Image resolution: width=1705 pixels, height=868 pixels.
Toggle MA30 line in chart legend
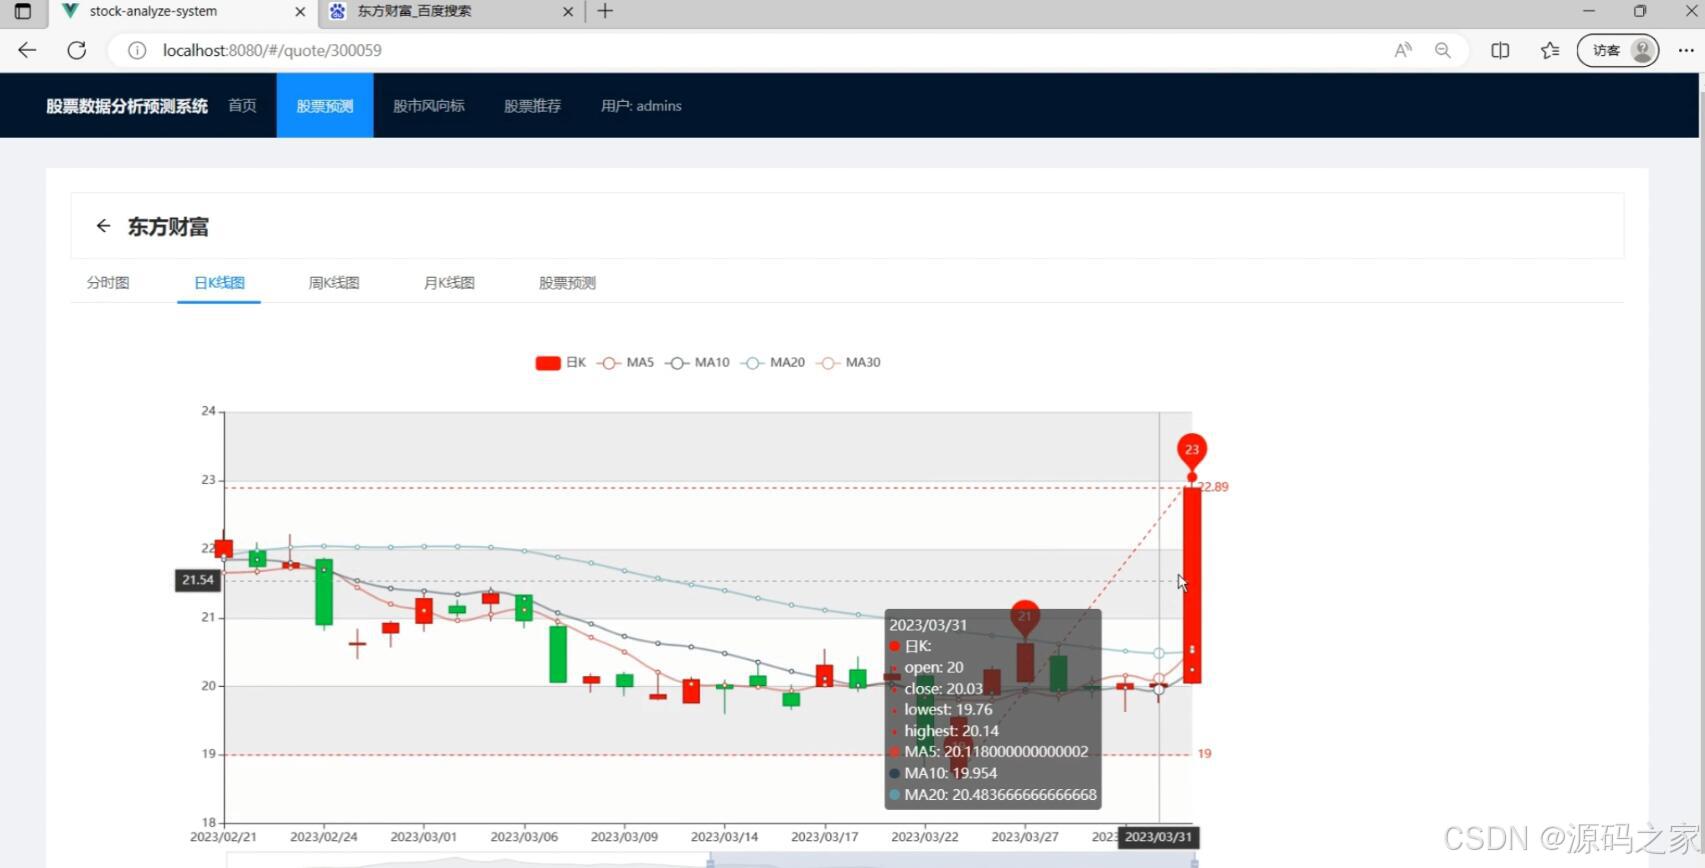coord(849,363)
